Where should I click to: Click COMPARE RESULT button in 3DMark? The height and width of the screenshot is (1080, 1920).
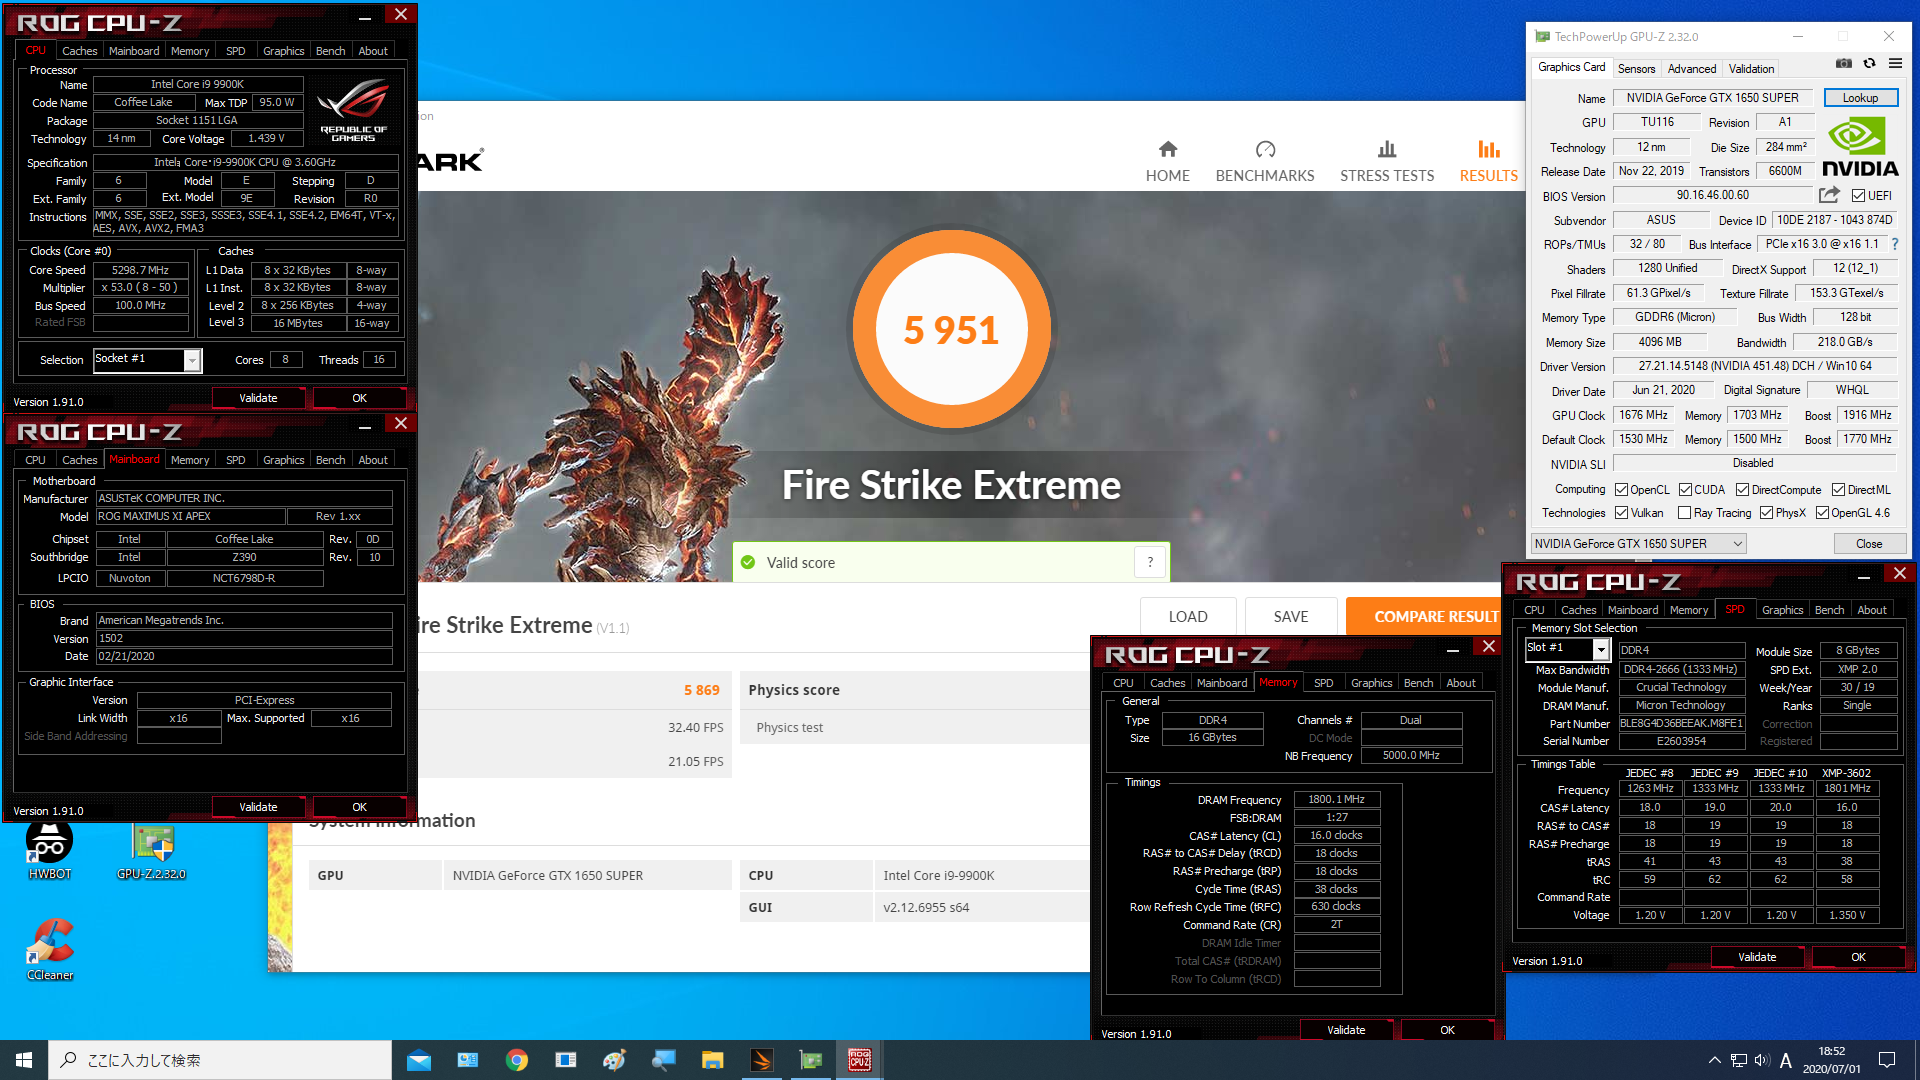point(1425,617)
